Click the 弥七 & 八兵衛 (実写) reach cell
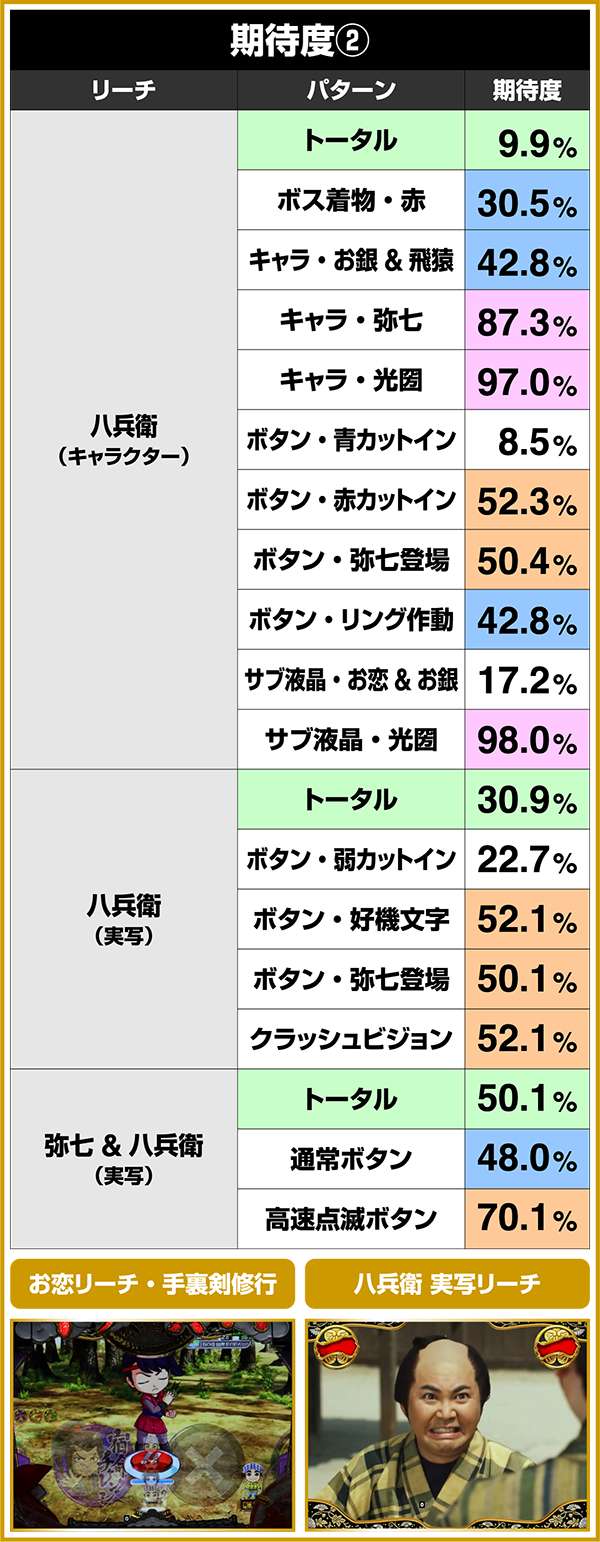The image size is (600, 1542). 124,1158
